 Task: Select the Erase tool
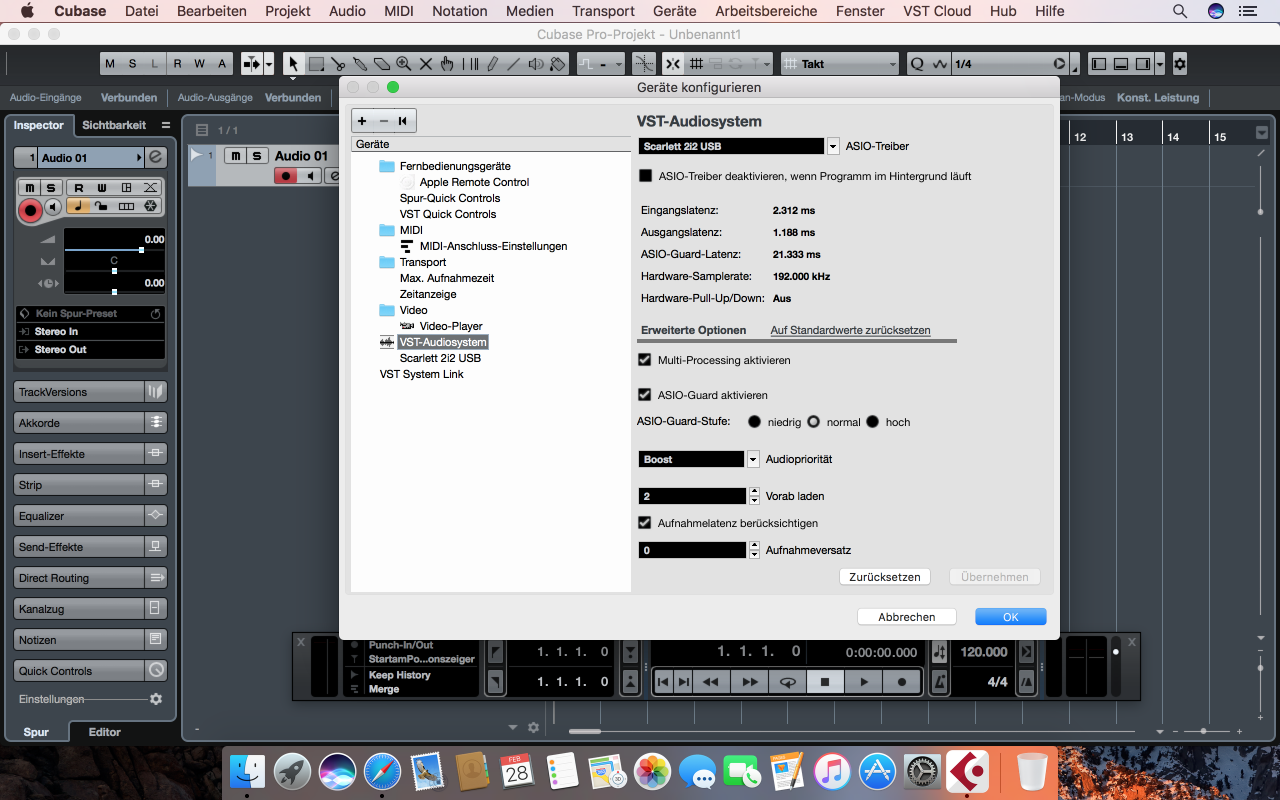381,64
